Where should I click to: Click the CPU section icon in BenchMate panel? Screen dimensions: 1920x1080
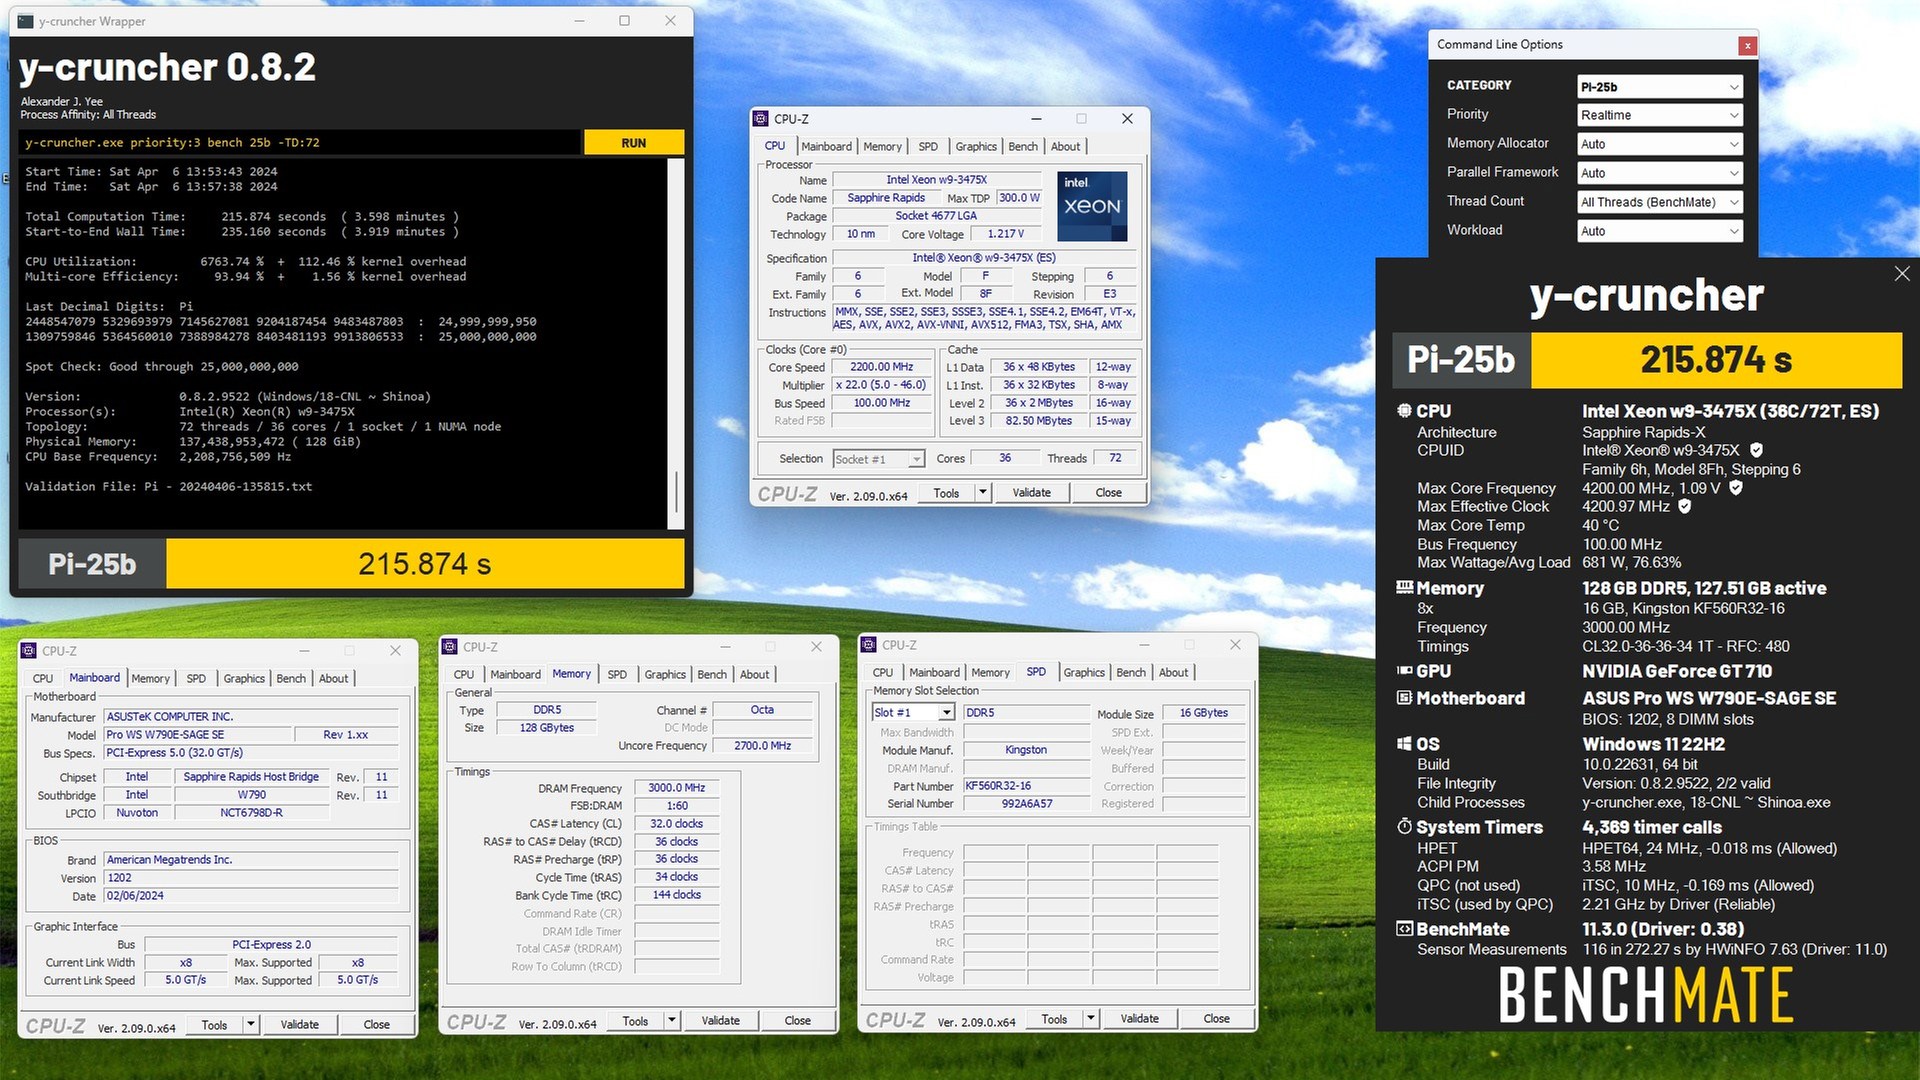click(1404, 410)
